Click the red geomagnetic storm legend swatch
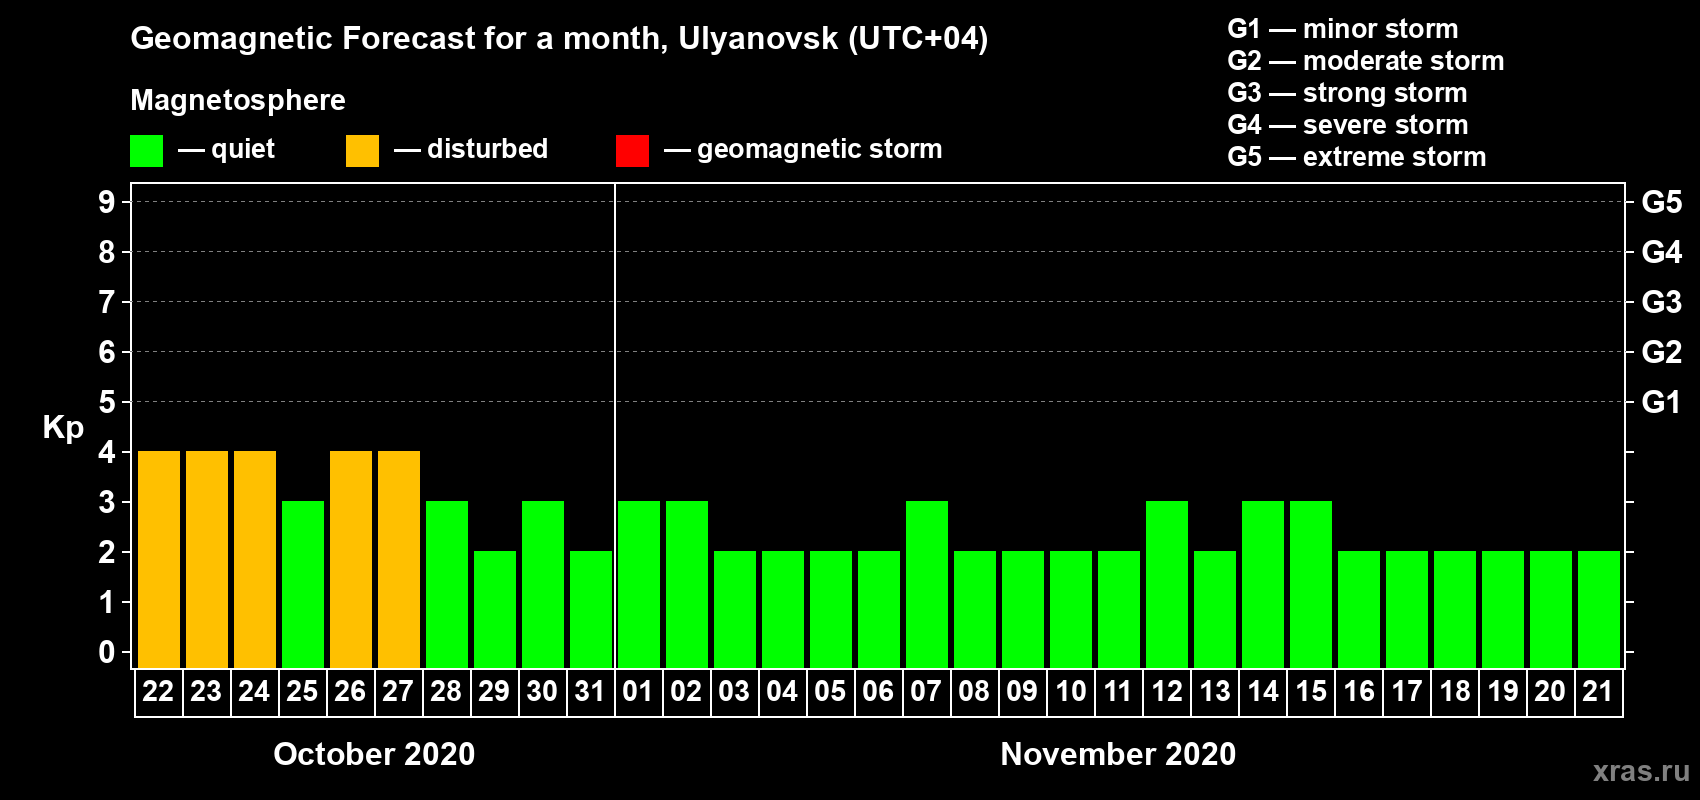Viewport: 1700px width, 800px height. click(x=632, y=151)
